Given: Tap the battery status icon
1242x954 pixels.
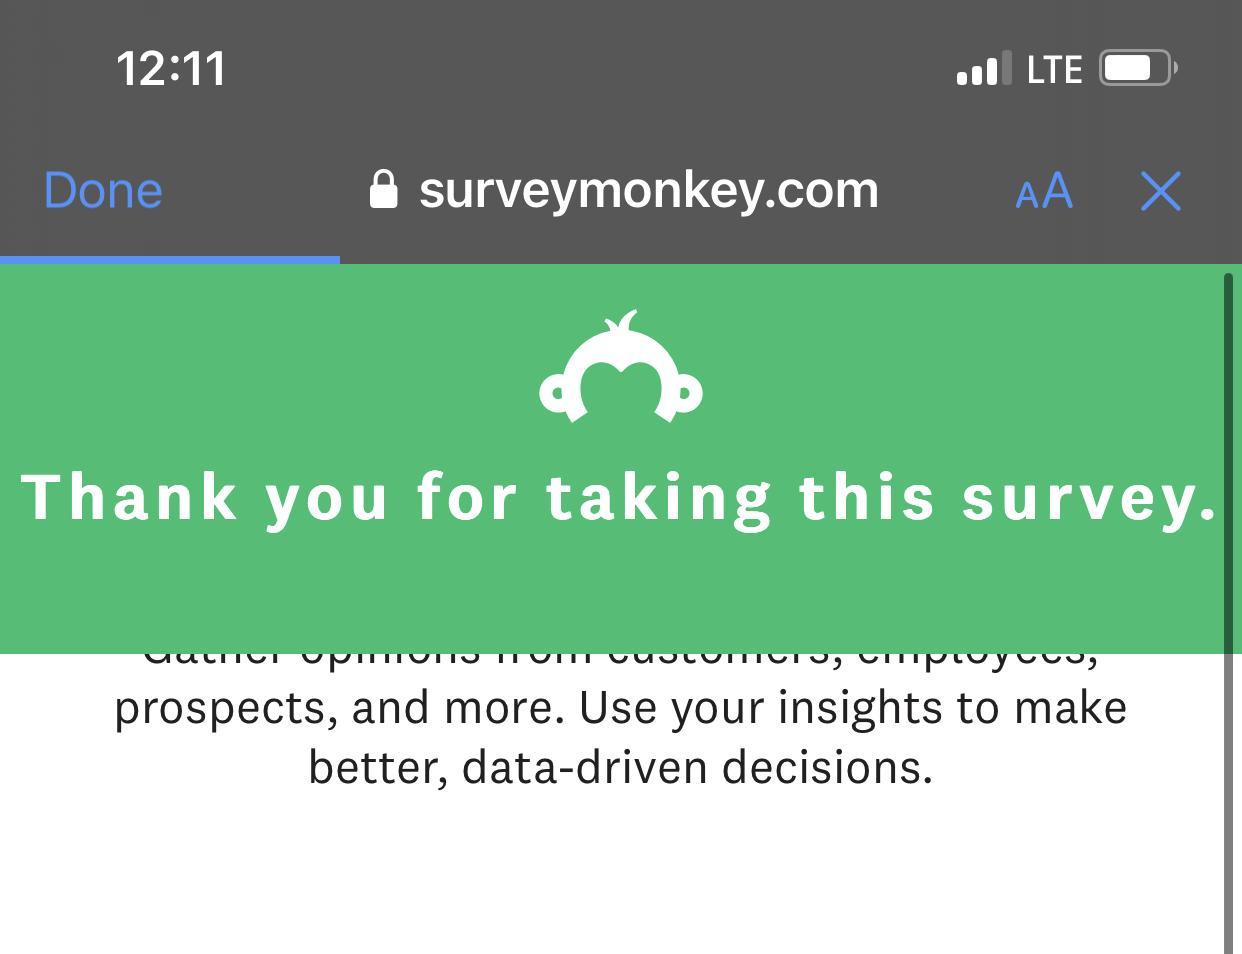Looking at the screenshot, I should [x=1138, y=68].
